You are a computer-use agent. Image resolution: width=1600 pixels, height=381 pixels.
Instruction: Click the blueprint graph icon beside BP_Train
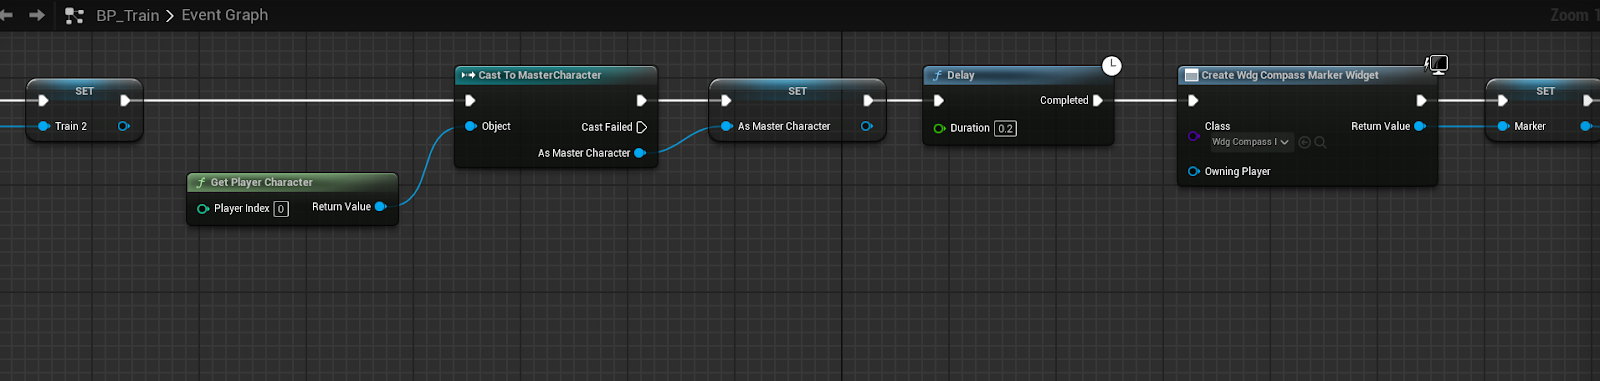74,15
